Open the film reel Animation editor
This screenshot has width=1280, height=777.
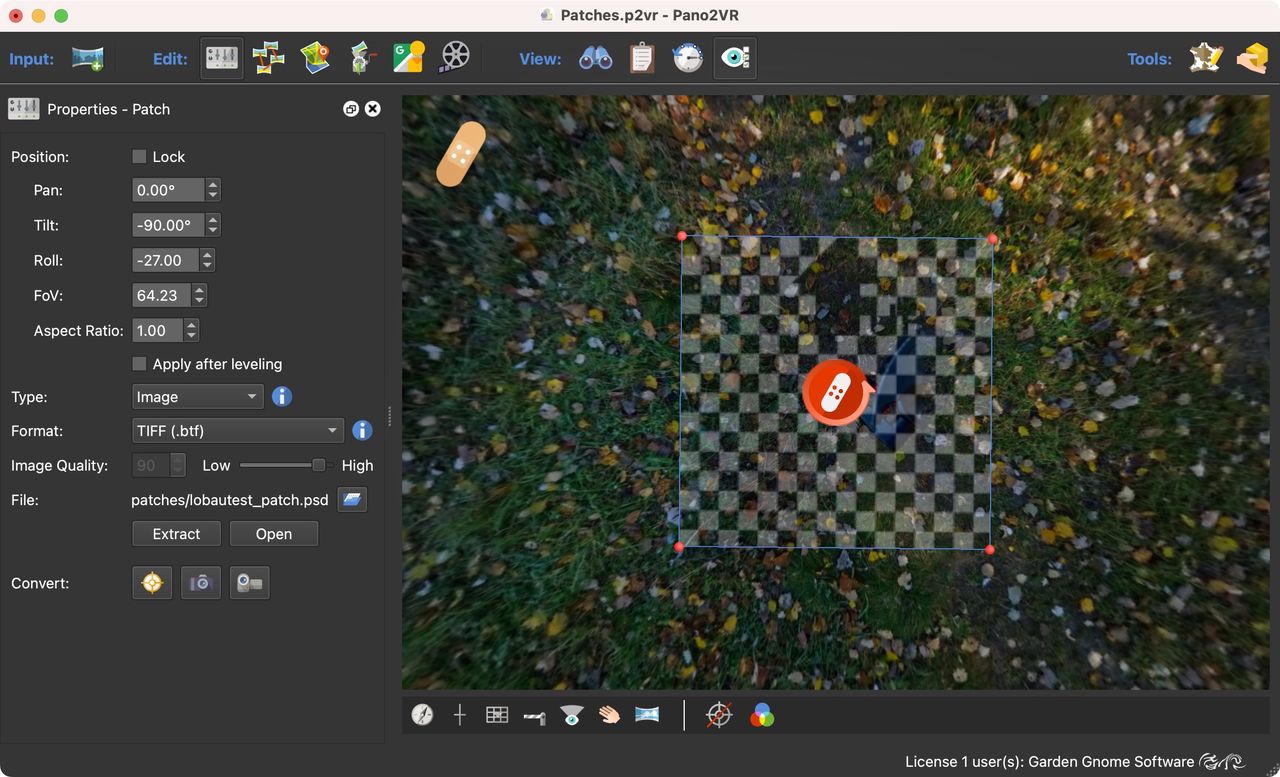click(454, 59)
